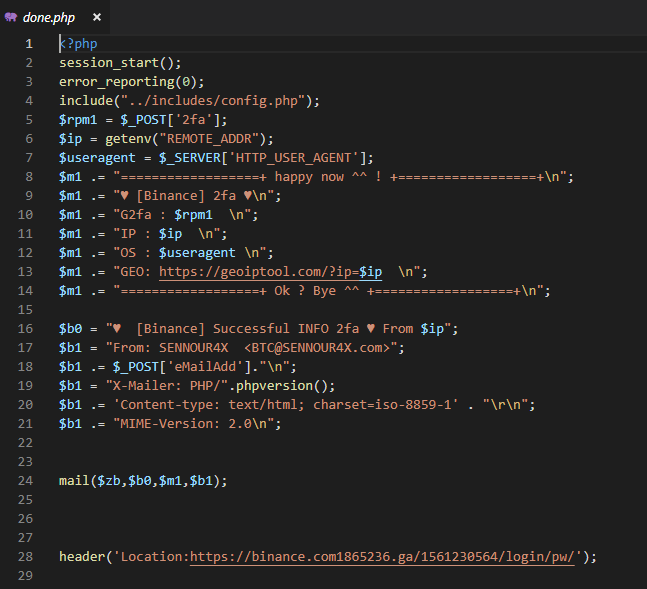Click the "../includes/config.php" string

[x=213, y=101]
